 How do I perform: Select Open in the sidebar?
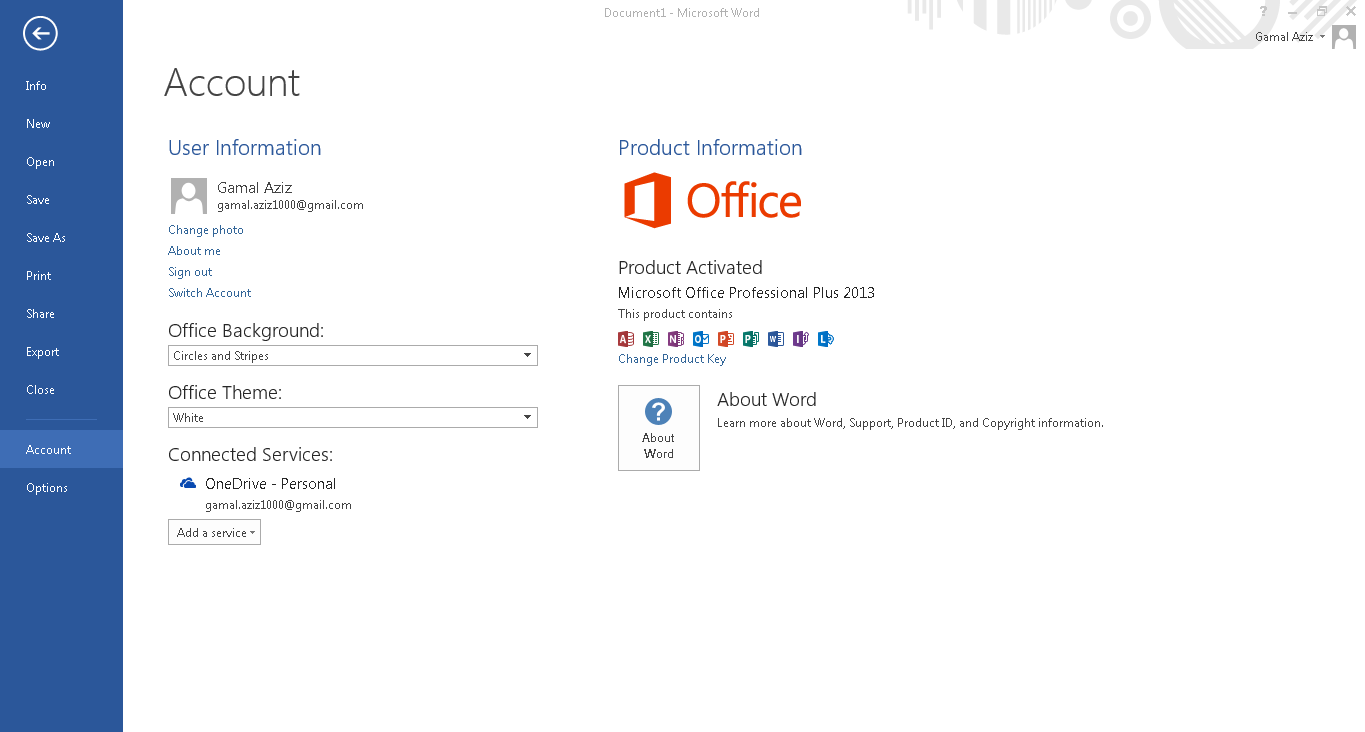61,162
